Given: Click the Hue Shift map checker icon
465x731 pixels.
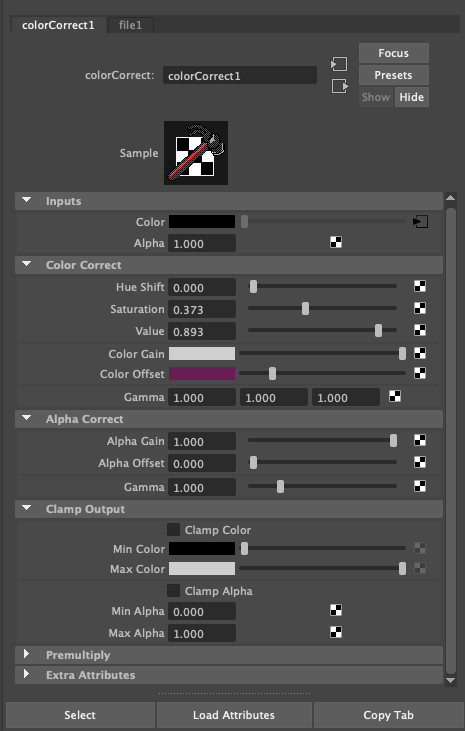Looking at the screenshot, I should click(420, 286).
